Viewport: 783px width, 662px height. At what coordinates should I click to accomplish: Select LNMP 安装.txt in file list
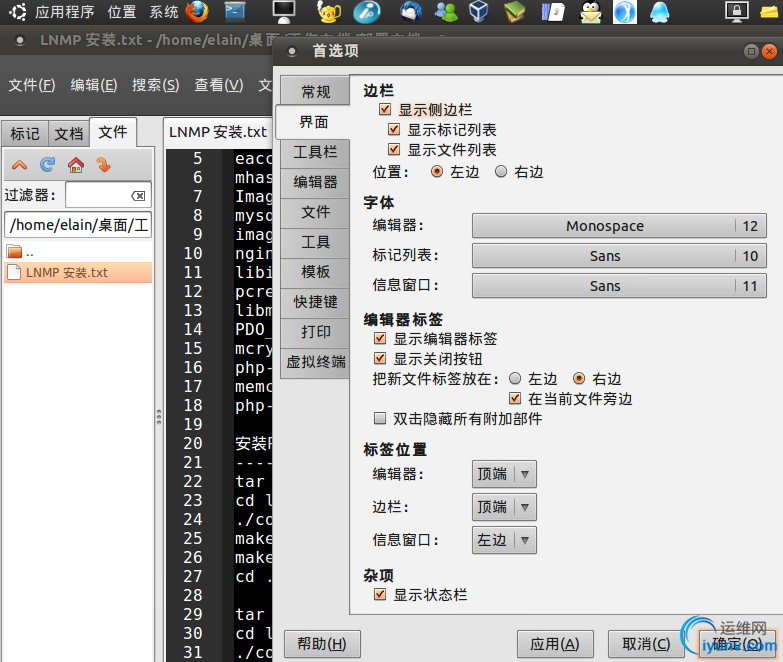(78, 273)
